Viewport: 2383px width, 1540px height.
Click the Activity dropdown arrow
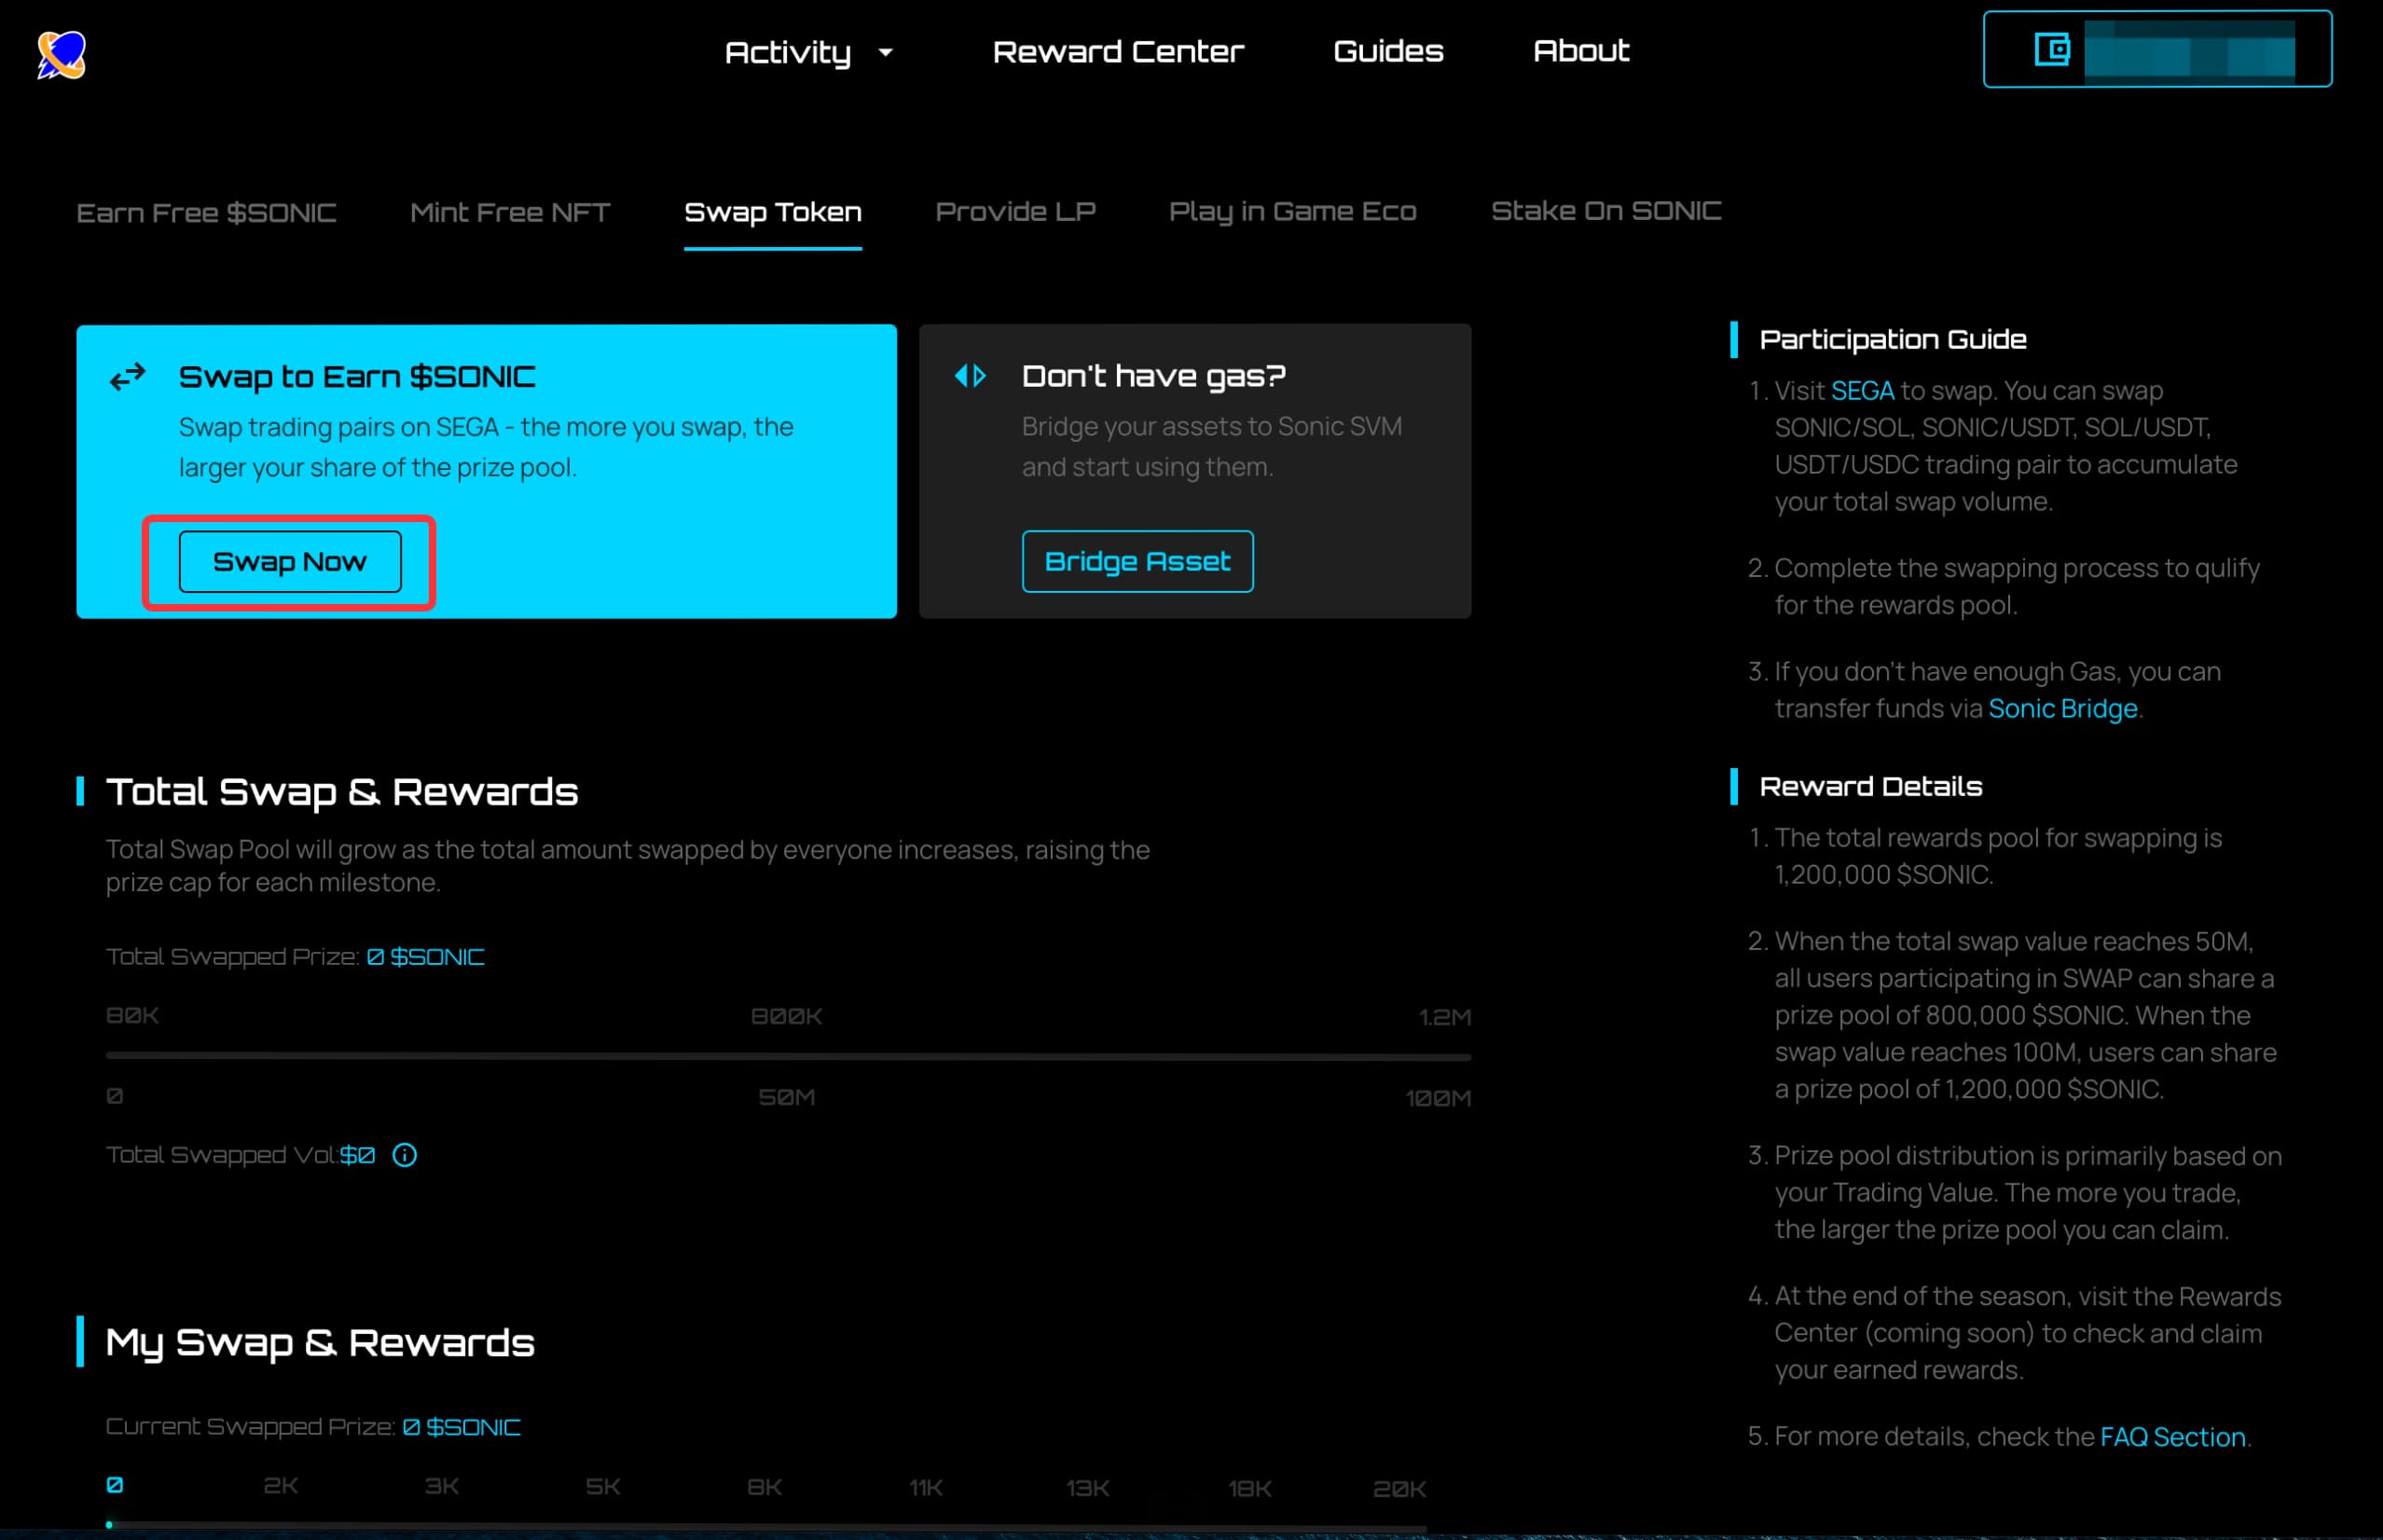click(885, 52)
